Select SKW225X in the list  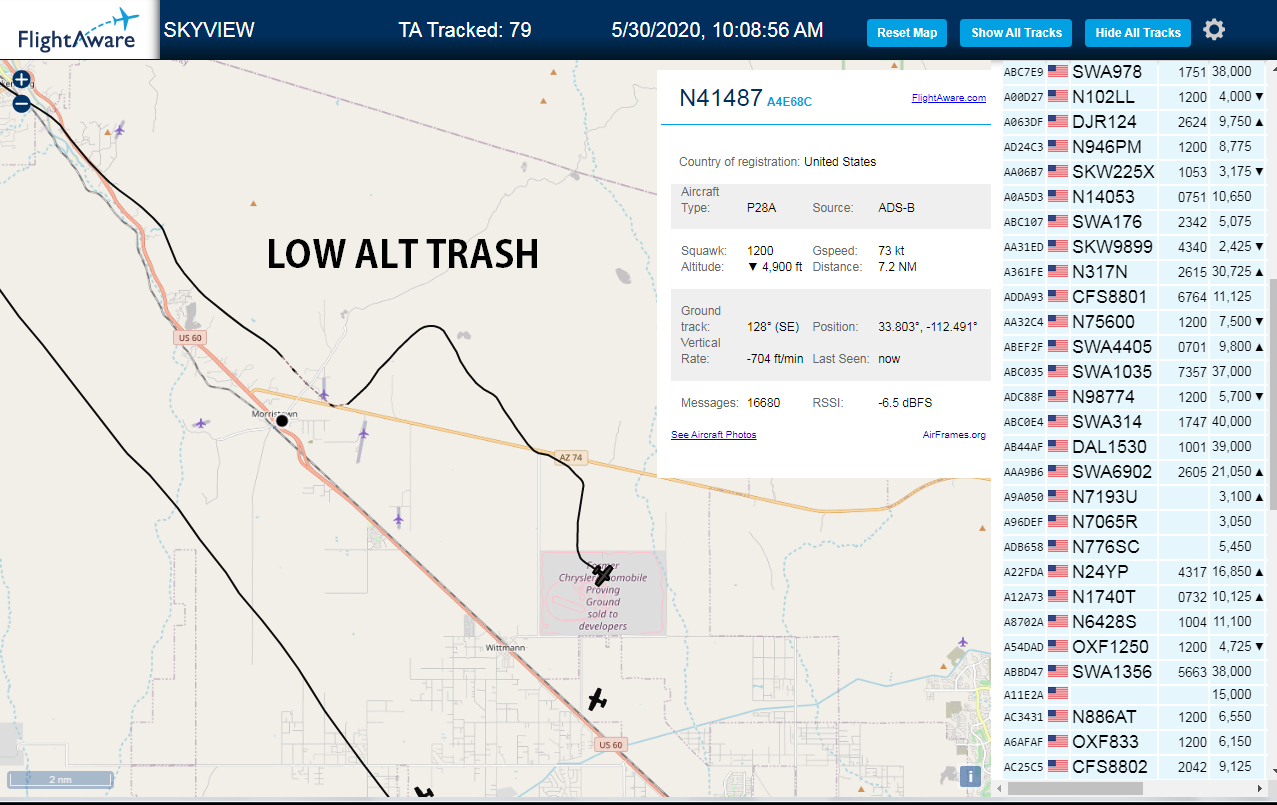pos(1134,172)
